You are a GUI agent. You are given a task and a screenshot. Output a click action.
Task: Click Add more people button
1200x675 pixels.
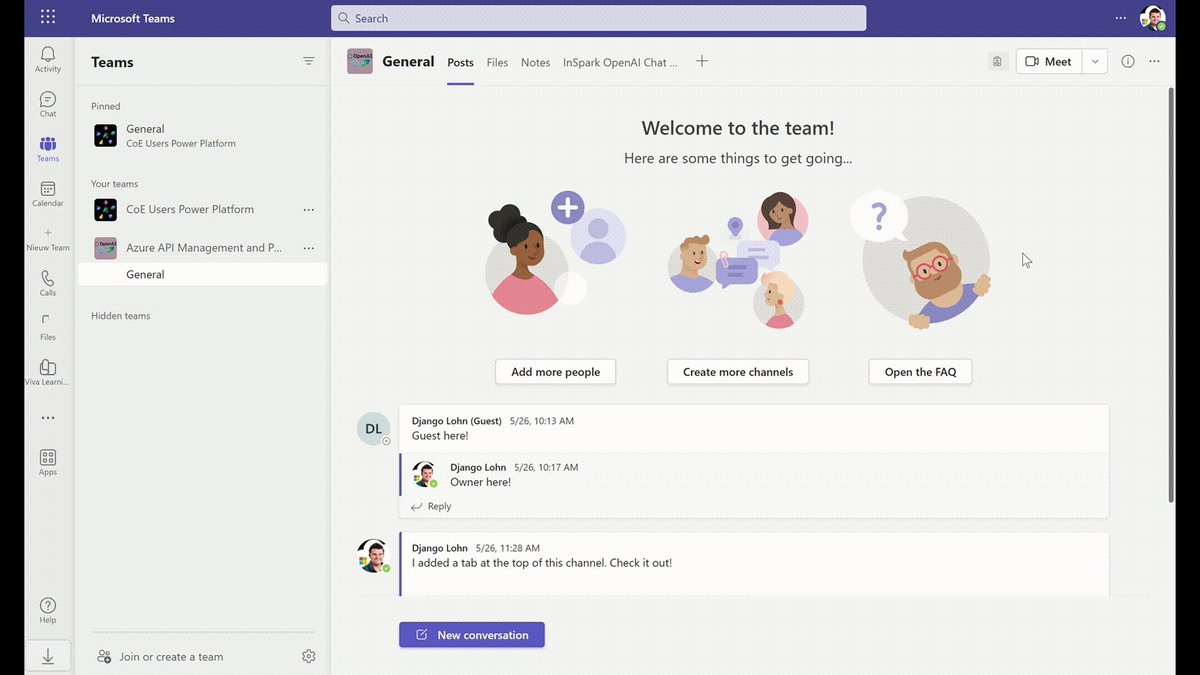555,372
